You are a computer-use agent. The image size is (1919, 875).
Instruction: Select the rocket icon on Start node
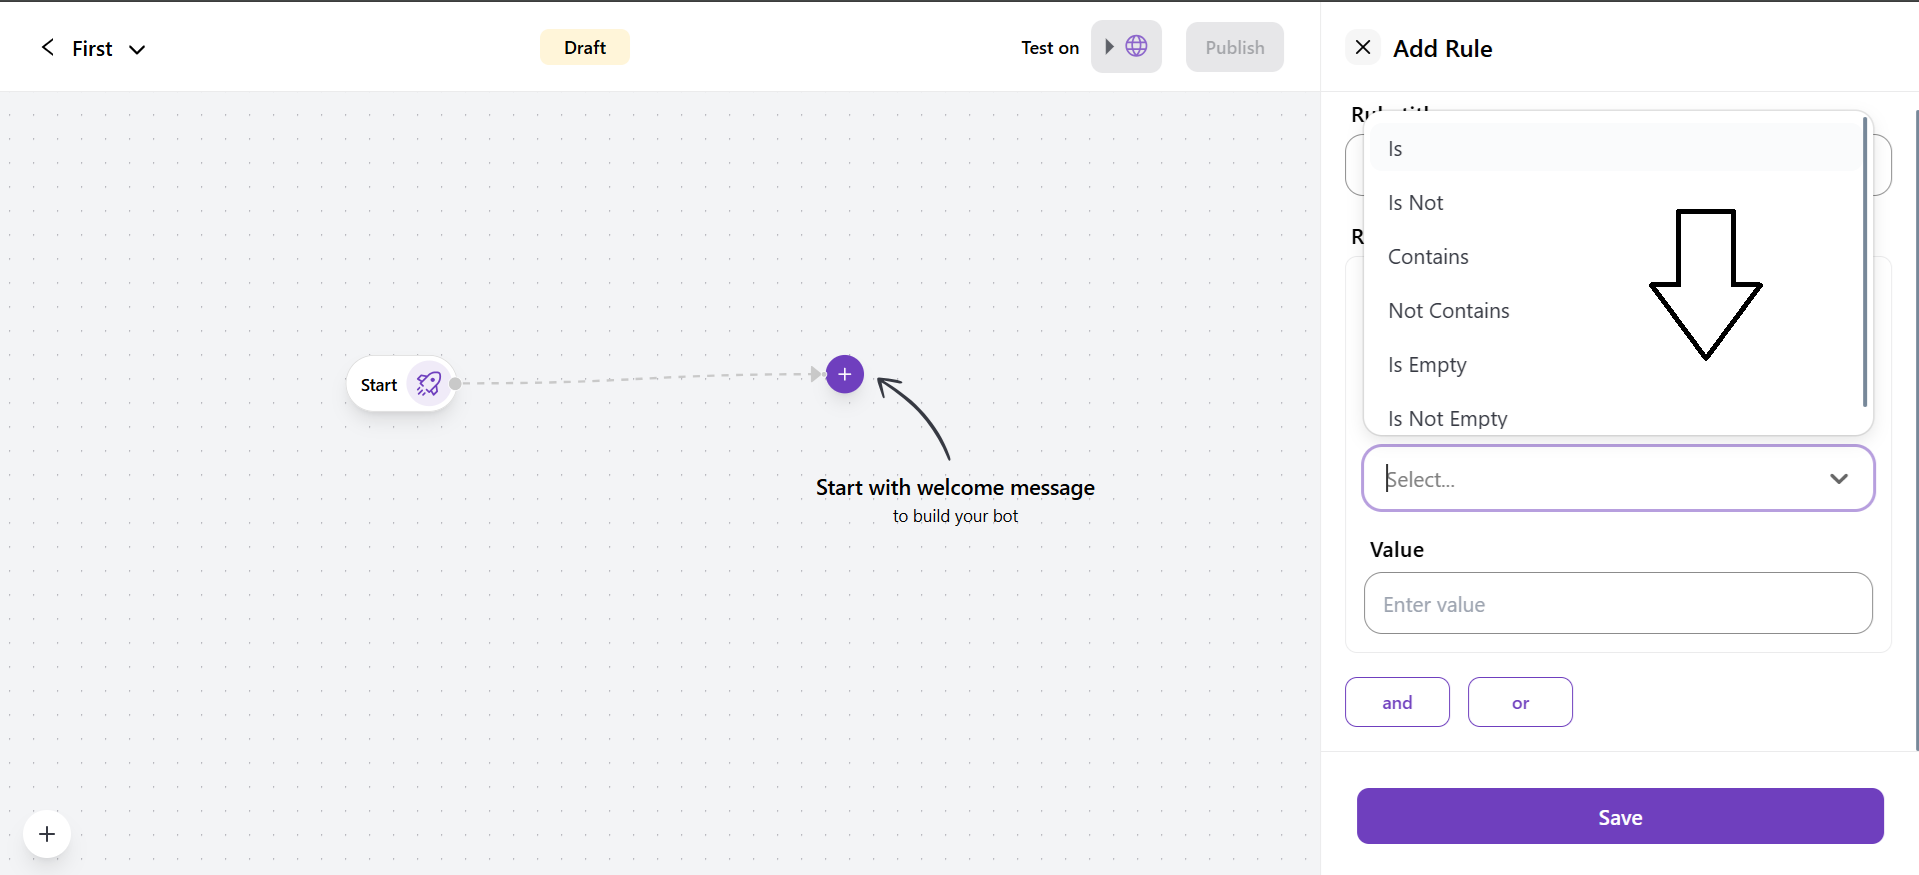pos(429,384)
